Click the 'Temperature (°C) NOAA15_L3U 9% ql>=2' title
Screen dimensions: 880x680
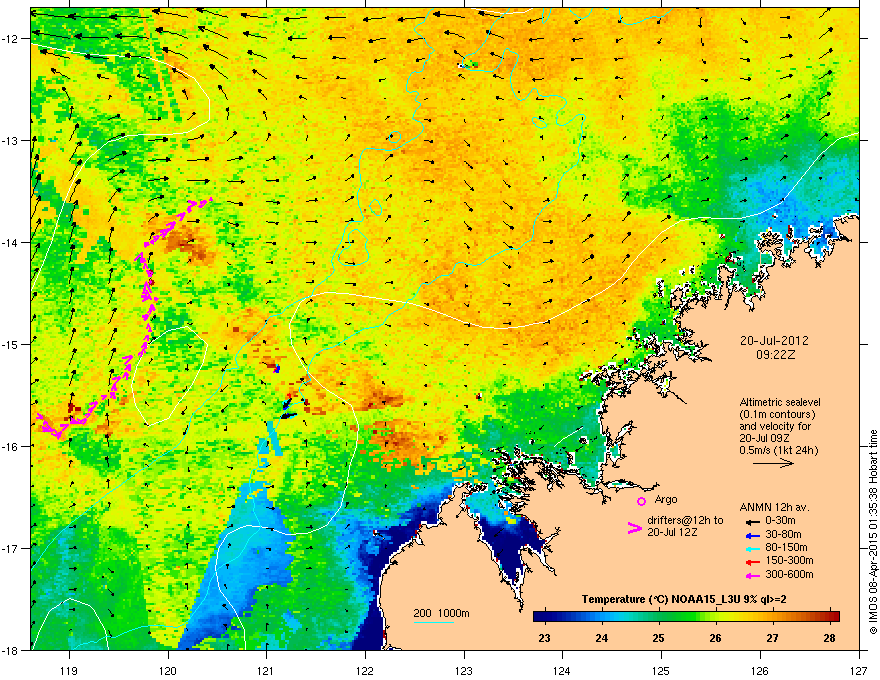tap(684, 599)
